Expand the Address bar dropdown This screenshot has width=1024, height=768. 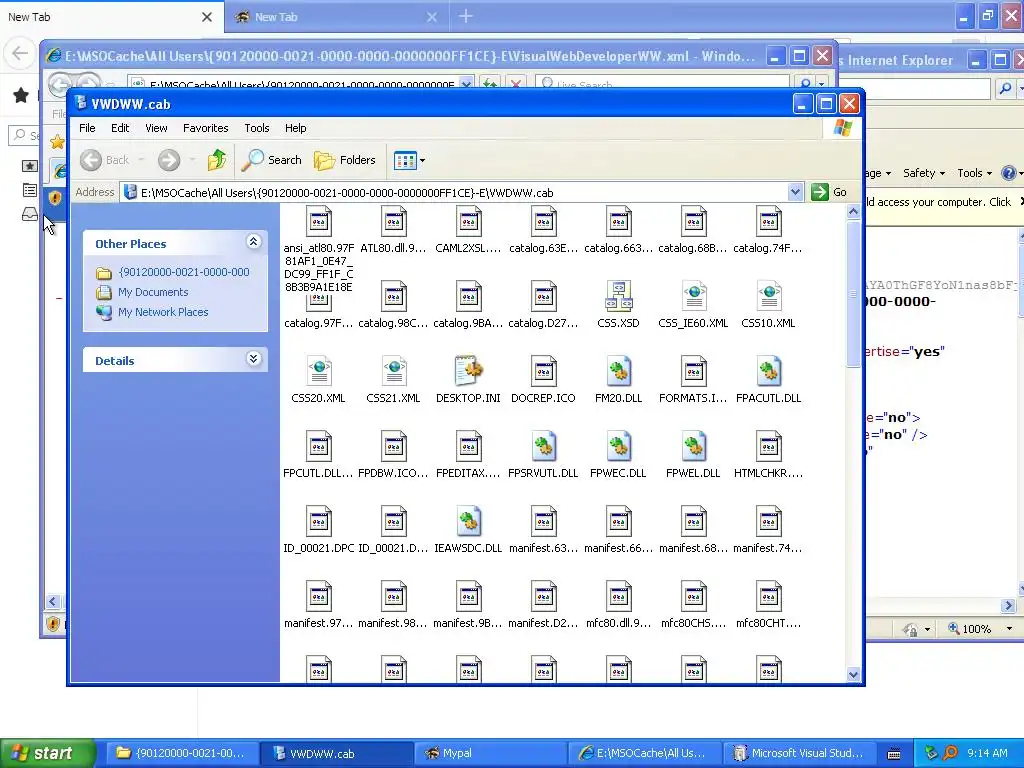click(x=795, y=193)
